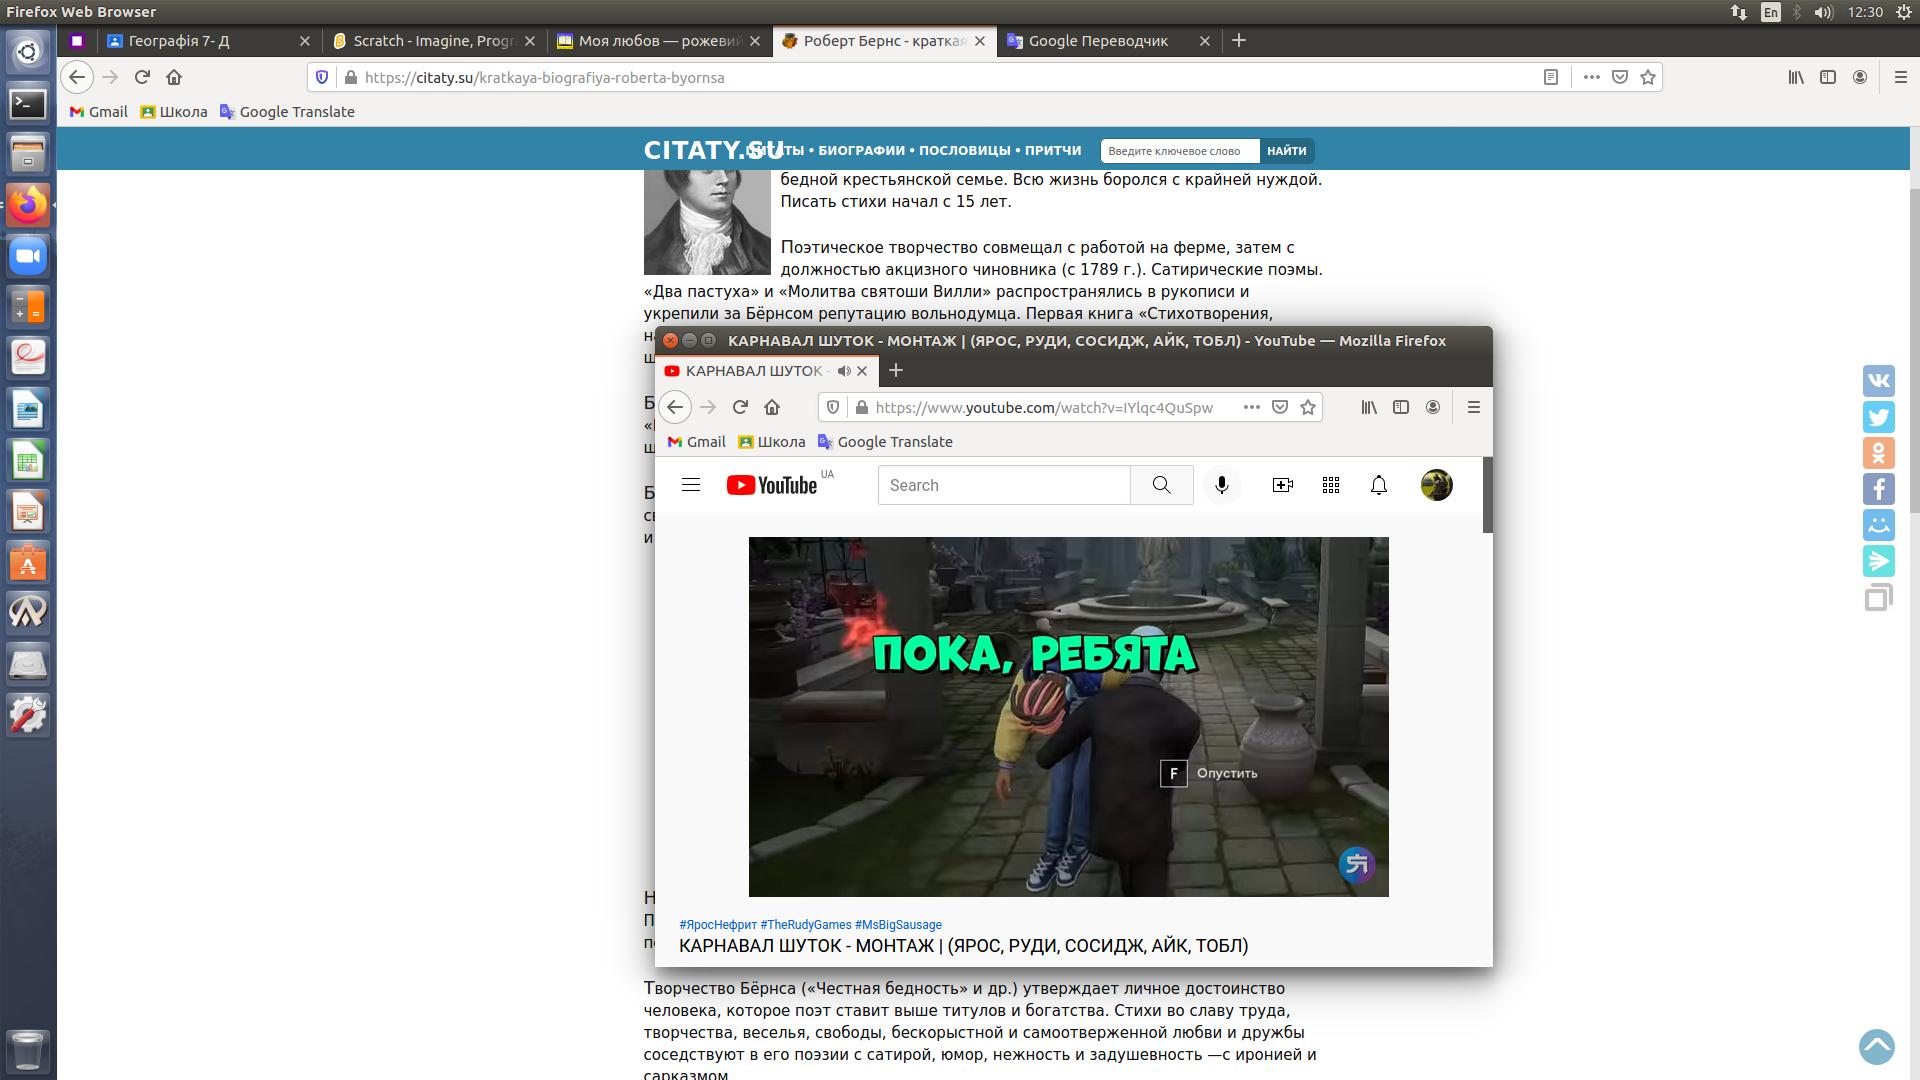Toggle reader view in the citaty.su address bar
Viewport: 1920px width, 1080px height.
point(1550,77)
